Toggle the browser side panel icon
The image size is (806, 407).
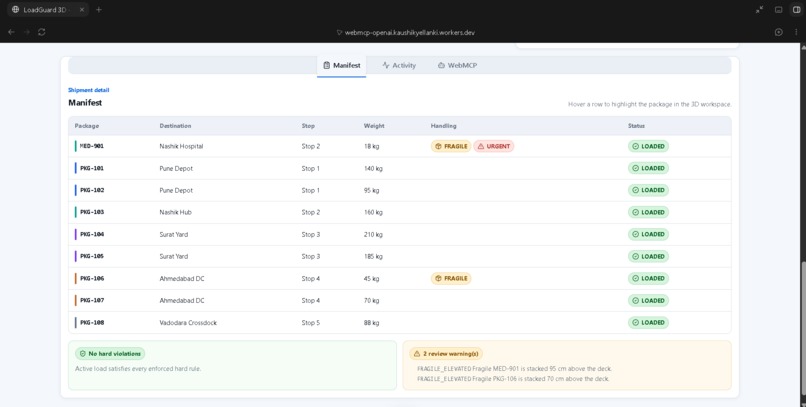pos(796,10)
